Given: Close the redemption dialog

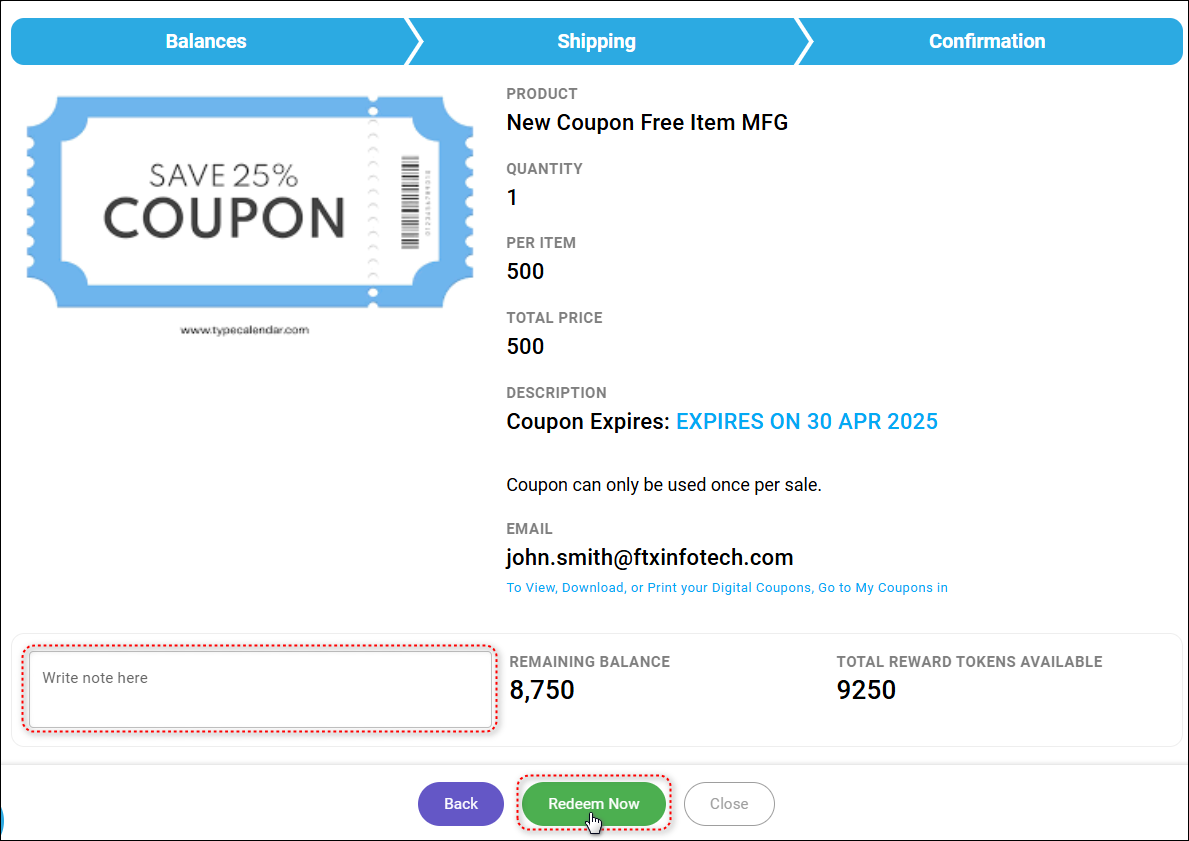Looking at the screenshot, I should pyautogui.click(x=729, y=804).
